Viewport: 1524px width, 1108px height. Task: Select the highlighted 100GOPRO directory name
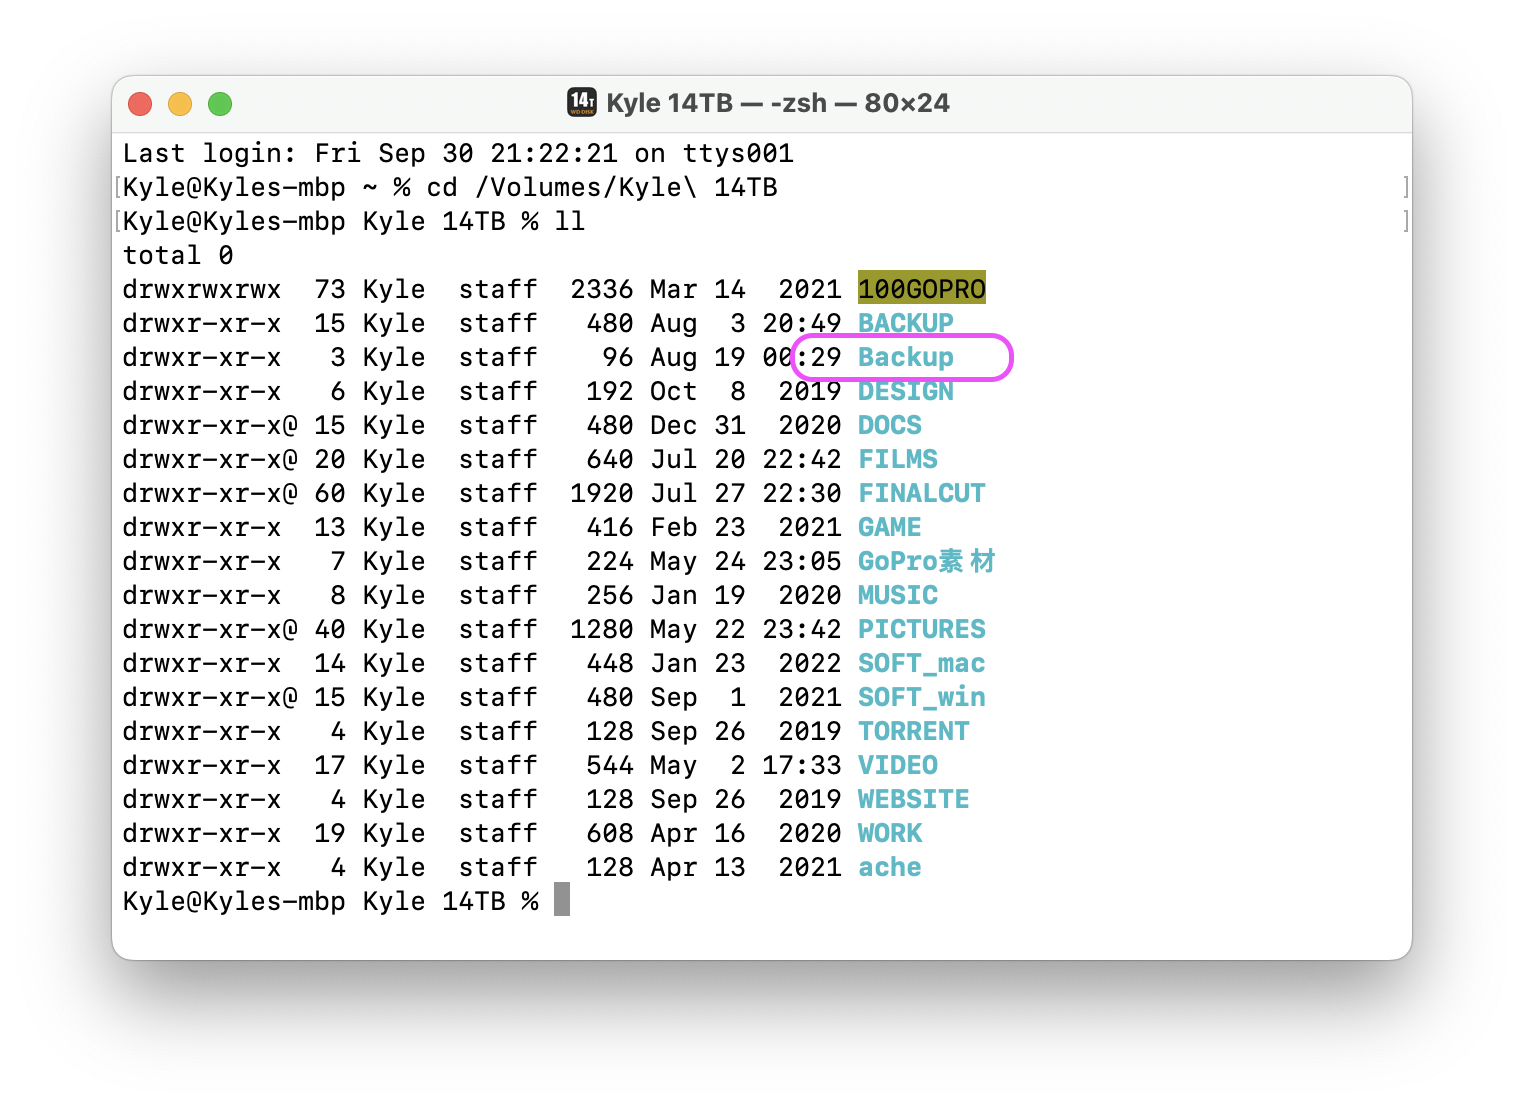coord(922,289)
